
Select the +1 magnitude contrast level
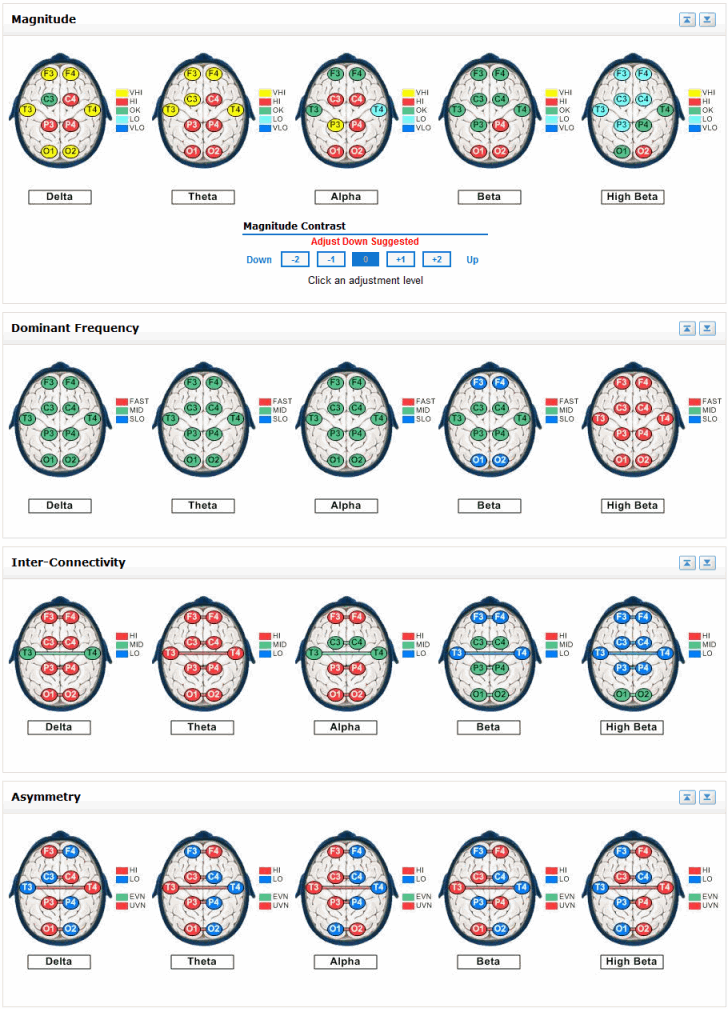click(x=400, y=260)
